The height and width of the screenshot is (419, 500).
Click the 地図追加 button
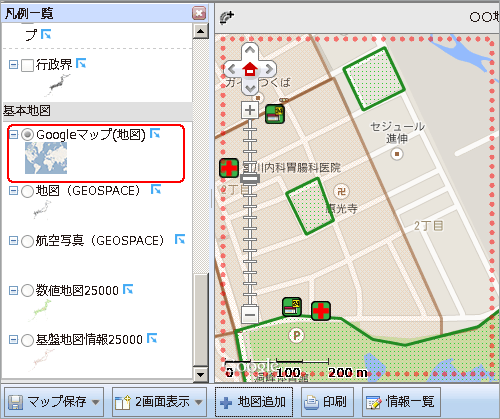254,402
